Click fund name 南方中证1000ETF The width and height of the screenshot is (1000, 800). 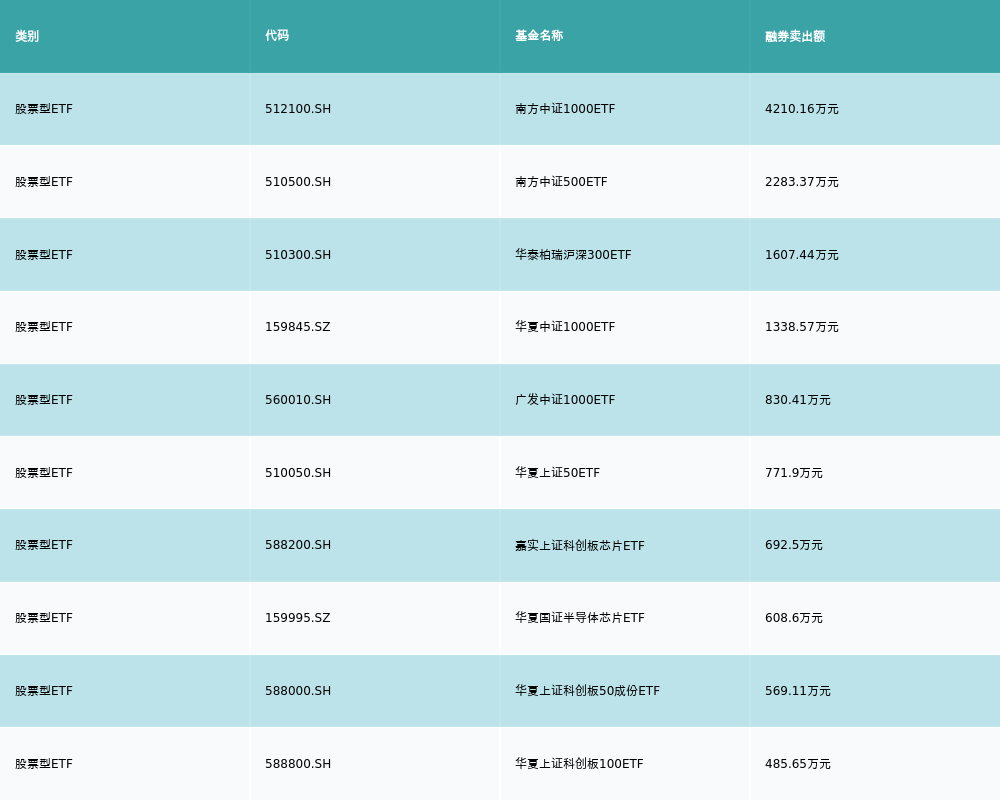point(565,109)
